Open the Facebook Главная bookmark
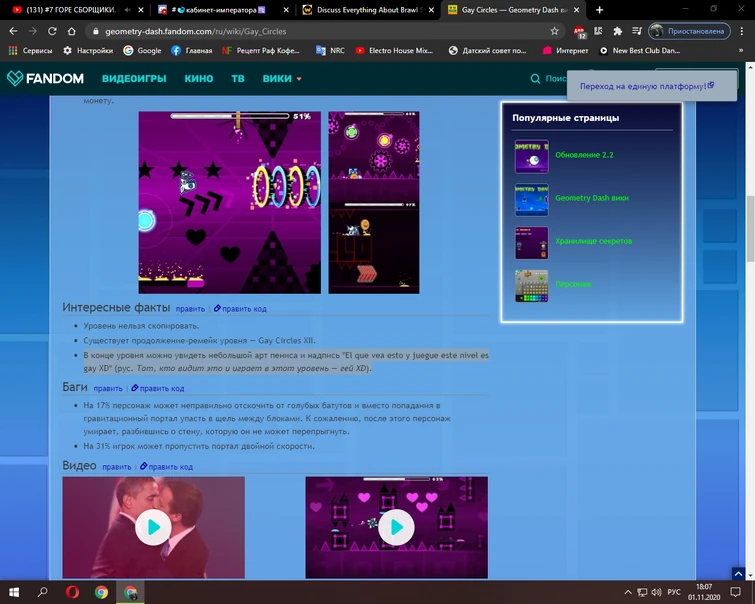This screenshot has height=604, width=755. tap(192, 51)
